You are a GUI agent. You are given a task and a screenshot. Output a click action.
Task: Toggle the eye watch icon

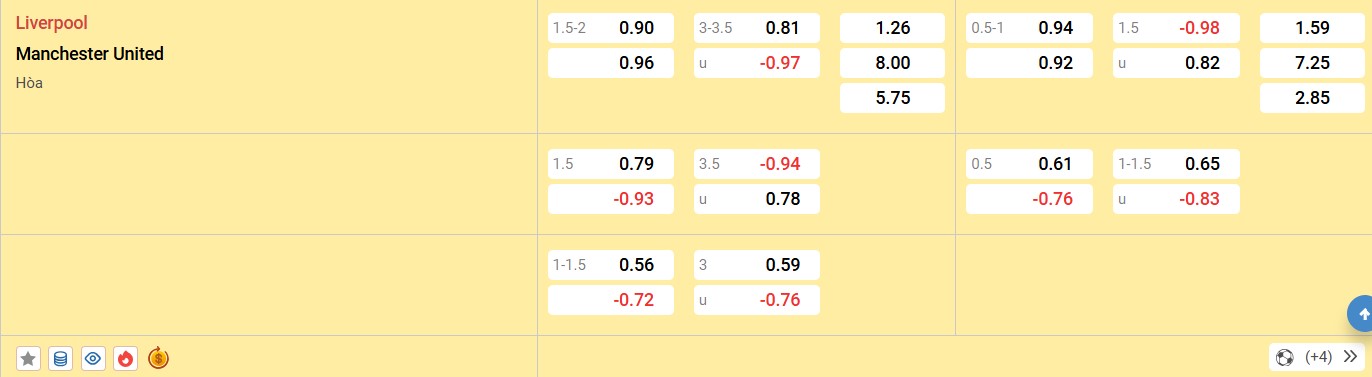pyautogui.click(x=93, y=358)
